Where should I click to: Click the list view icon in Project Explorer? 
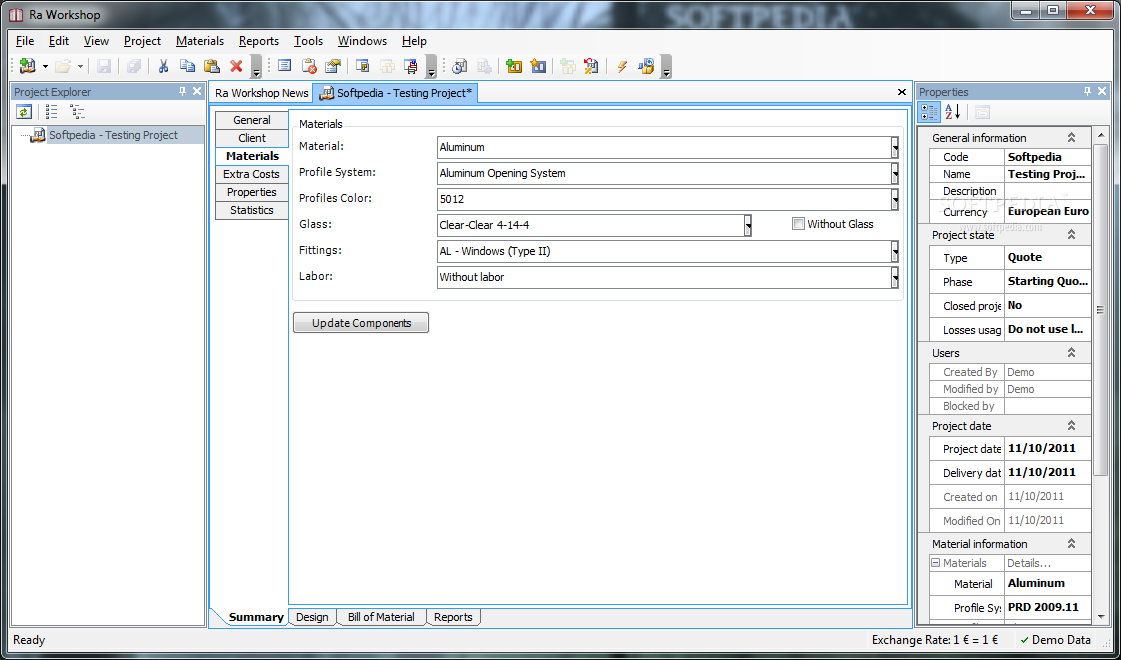pyautogui.click(x=51, y=112)
